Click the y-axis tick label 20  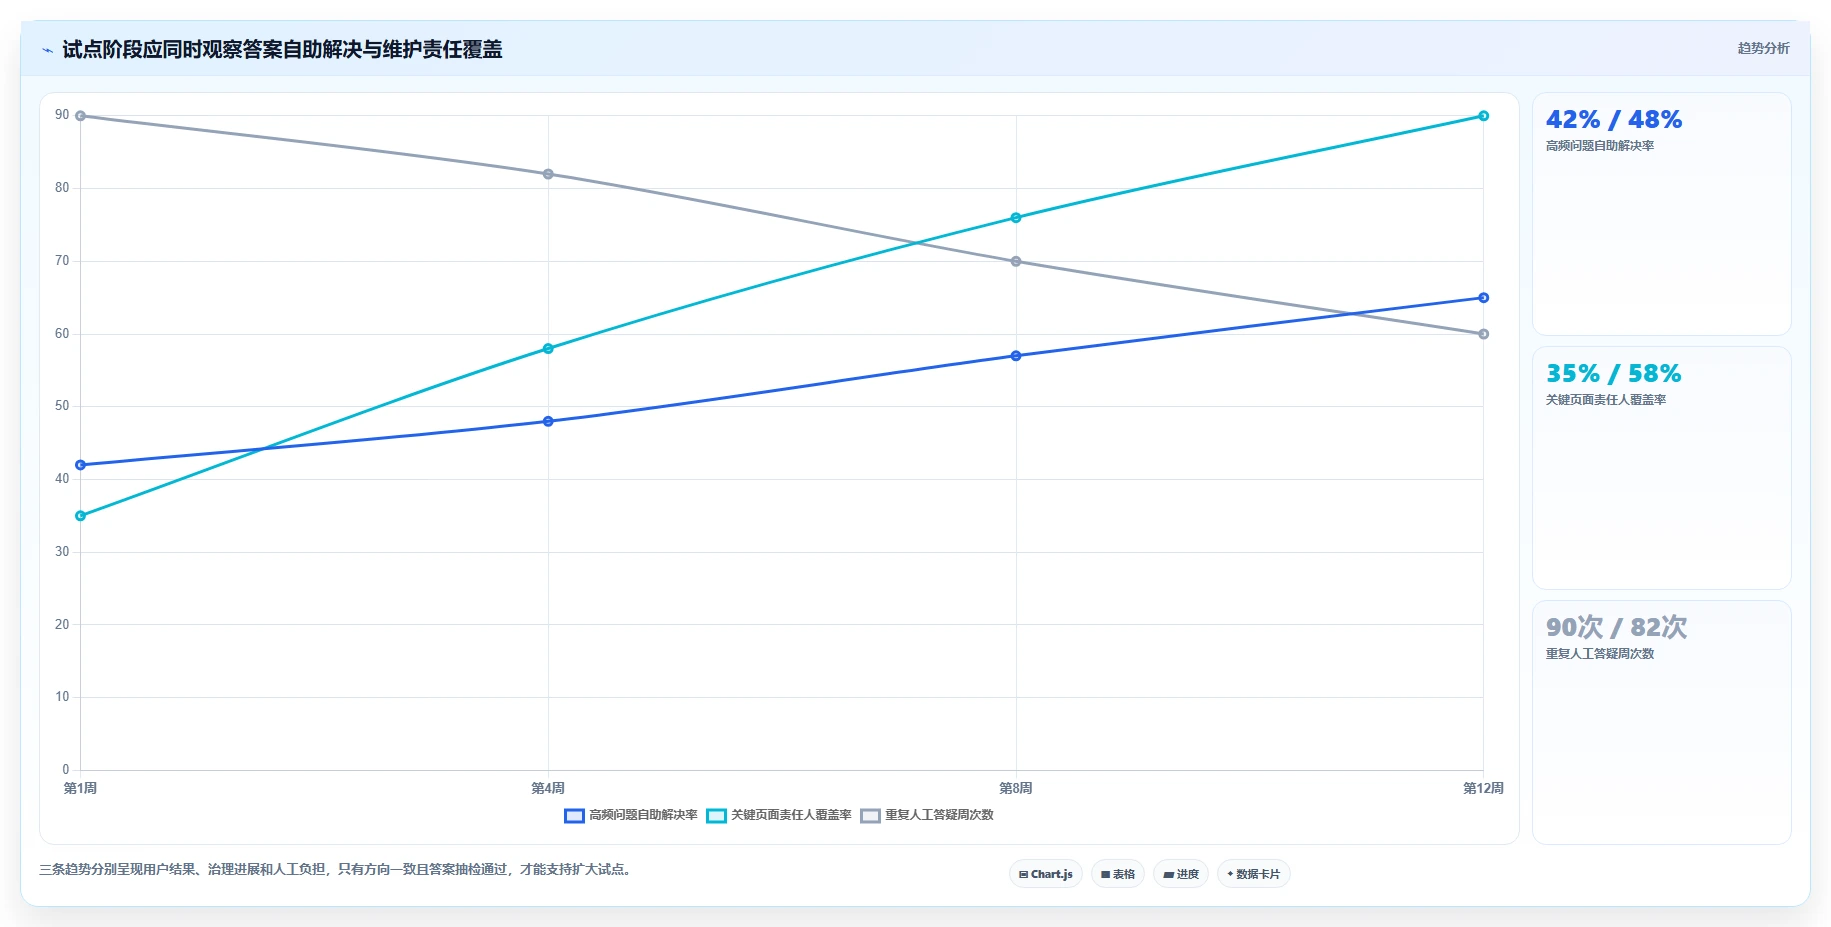click(x=62, y=624)
